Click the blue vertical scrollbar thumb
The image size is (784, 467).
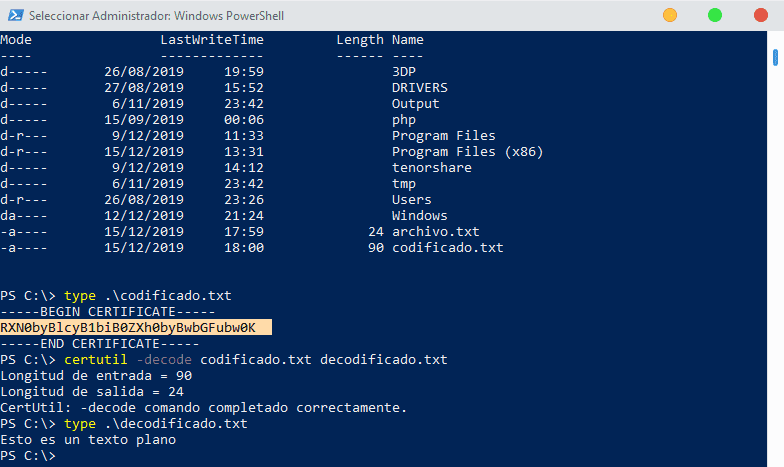click(x=777, y=56)
